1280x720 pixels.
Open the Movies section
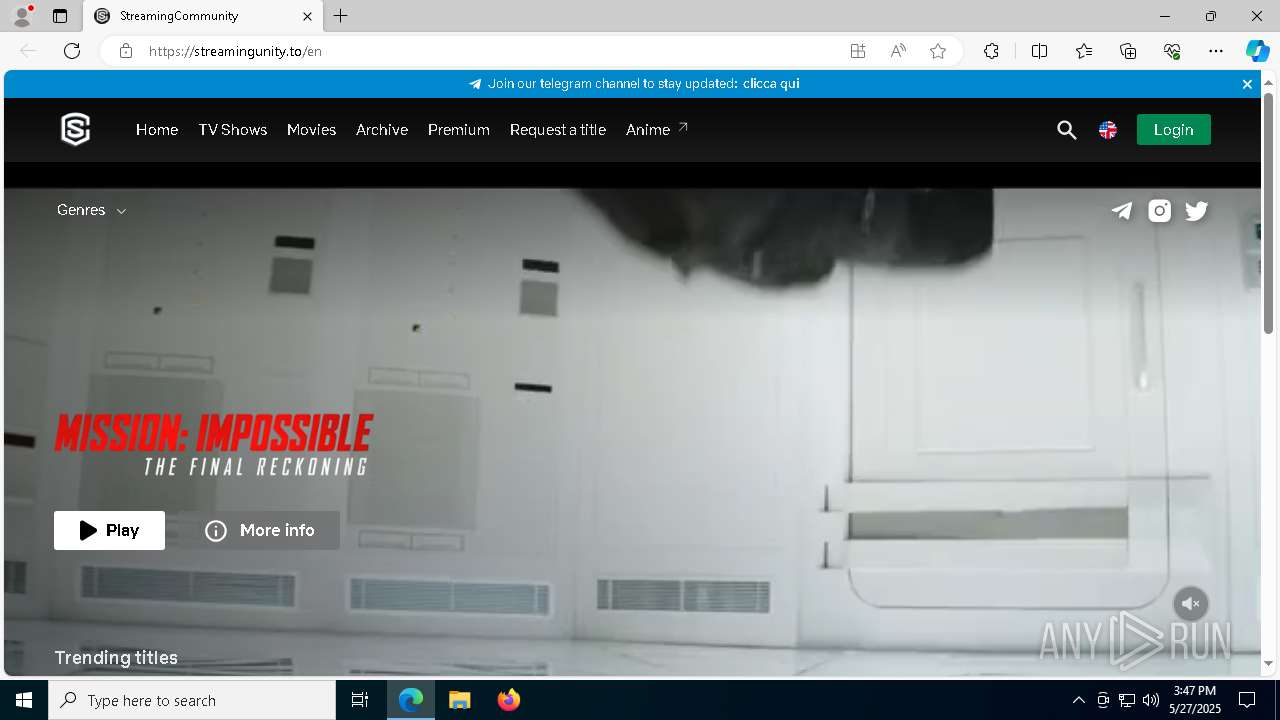[x=311, y=130]
